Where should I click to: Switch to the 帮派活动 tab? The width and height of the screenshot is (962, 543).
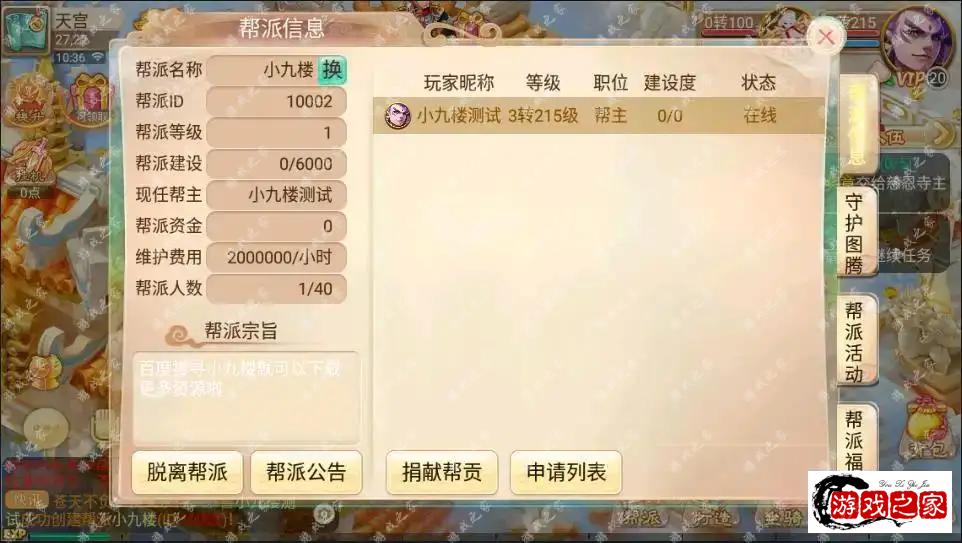856,341
